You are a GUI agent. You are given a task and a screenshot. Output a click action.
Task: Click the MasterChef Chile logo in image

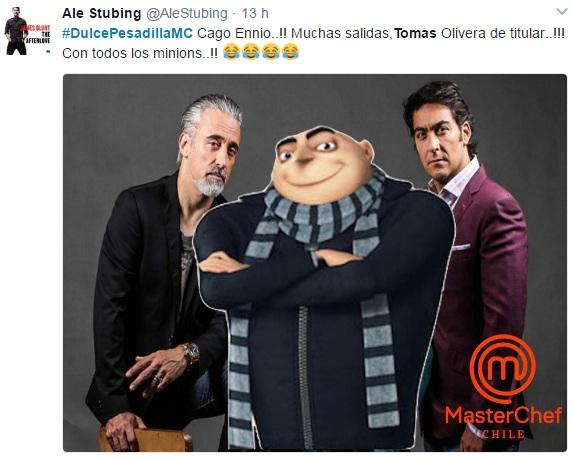tap(503, 386)
